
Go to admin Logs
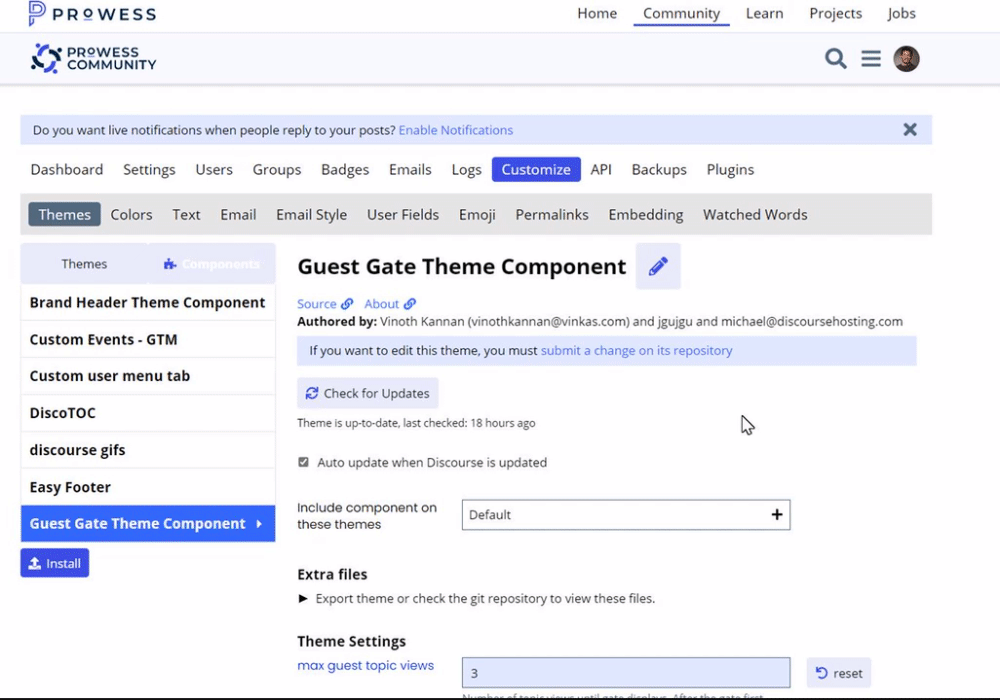tap(466, 170)
